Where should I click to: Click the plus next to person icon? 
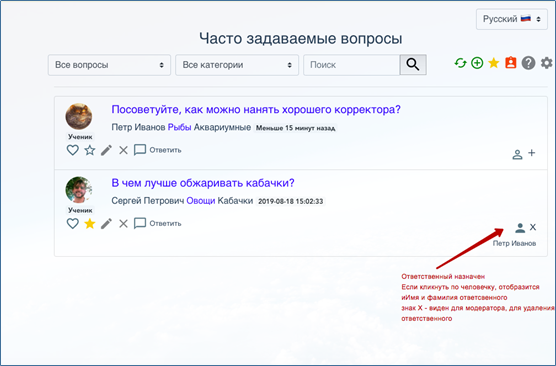[x=532, y=153]
